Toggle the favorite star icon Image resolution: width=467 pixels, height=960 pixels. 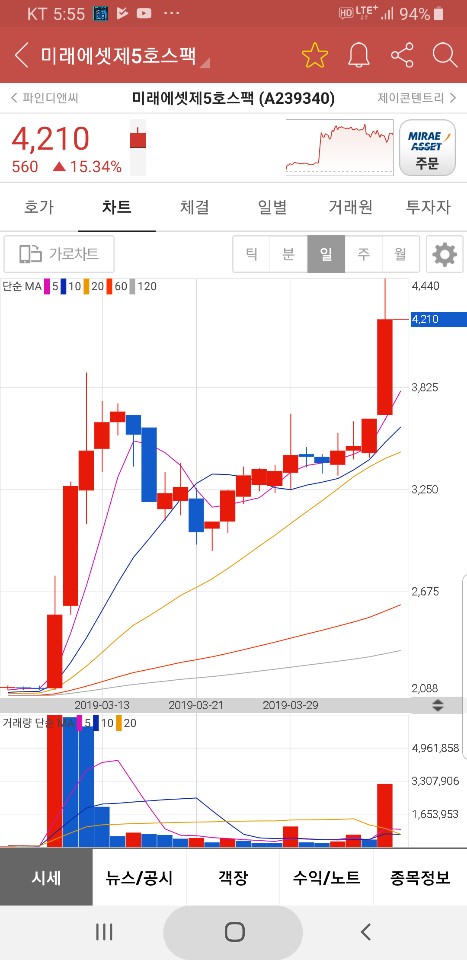pos(315,56)
